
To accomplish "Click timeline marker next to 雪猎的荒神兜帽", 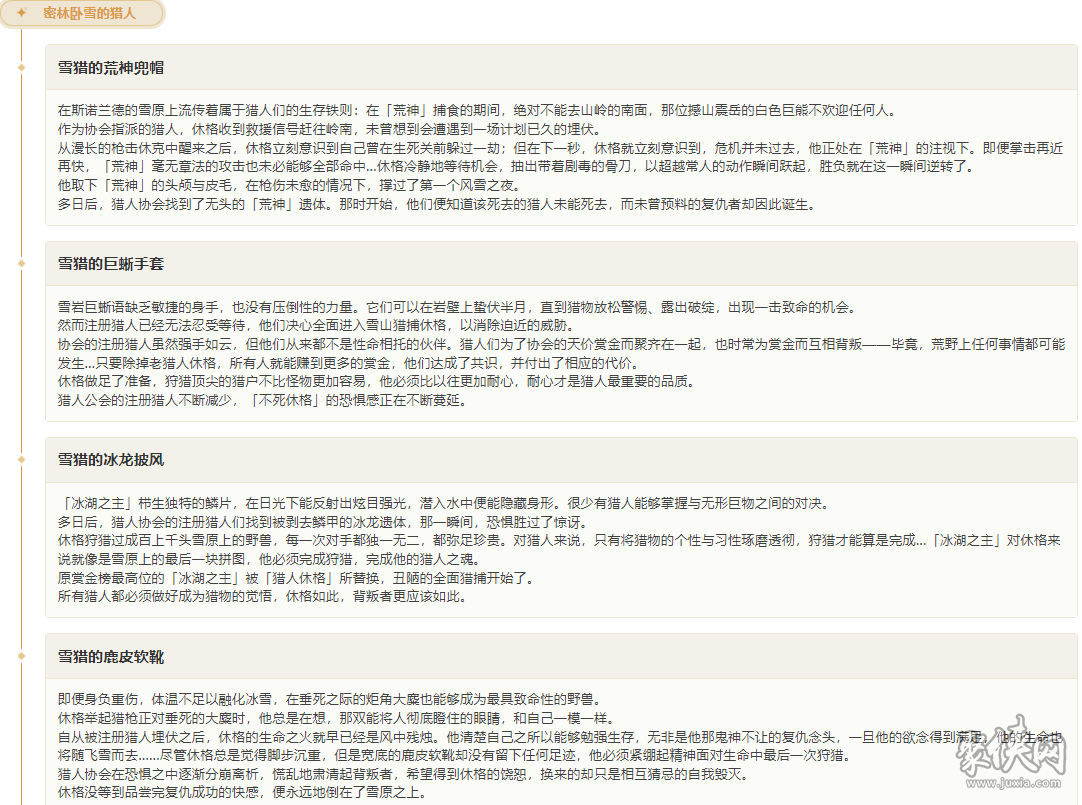I will pyautogui.click(x=21, y=68).
